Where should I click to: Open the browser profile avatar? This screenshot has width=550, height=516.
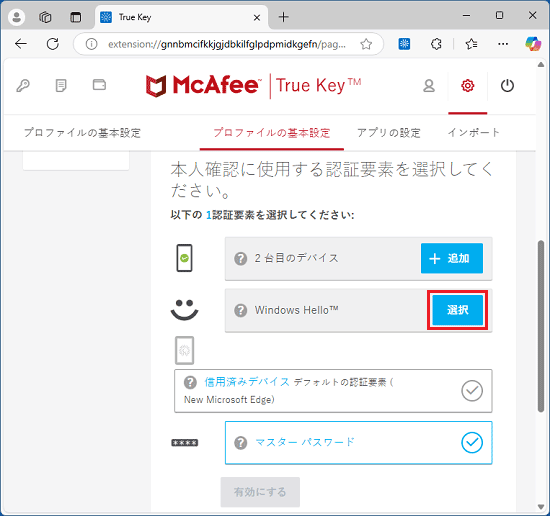[16, 17]
